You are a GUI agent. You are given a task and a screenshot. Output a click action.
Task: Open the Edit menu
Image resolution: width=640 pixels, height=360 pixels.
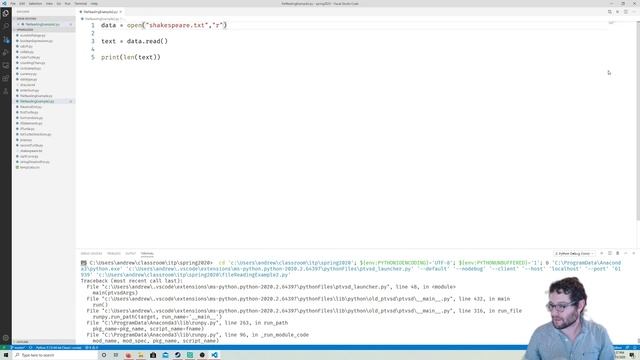(22, 4)
